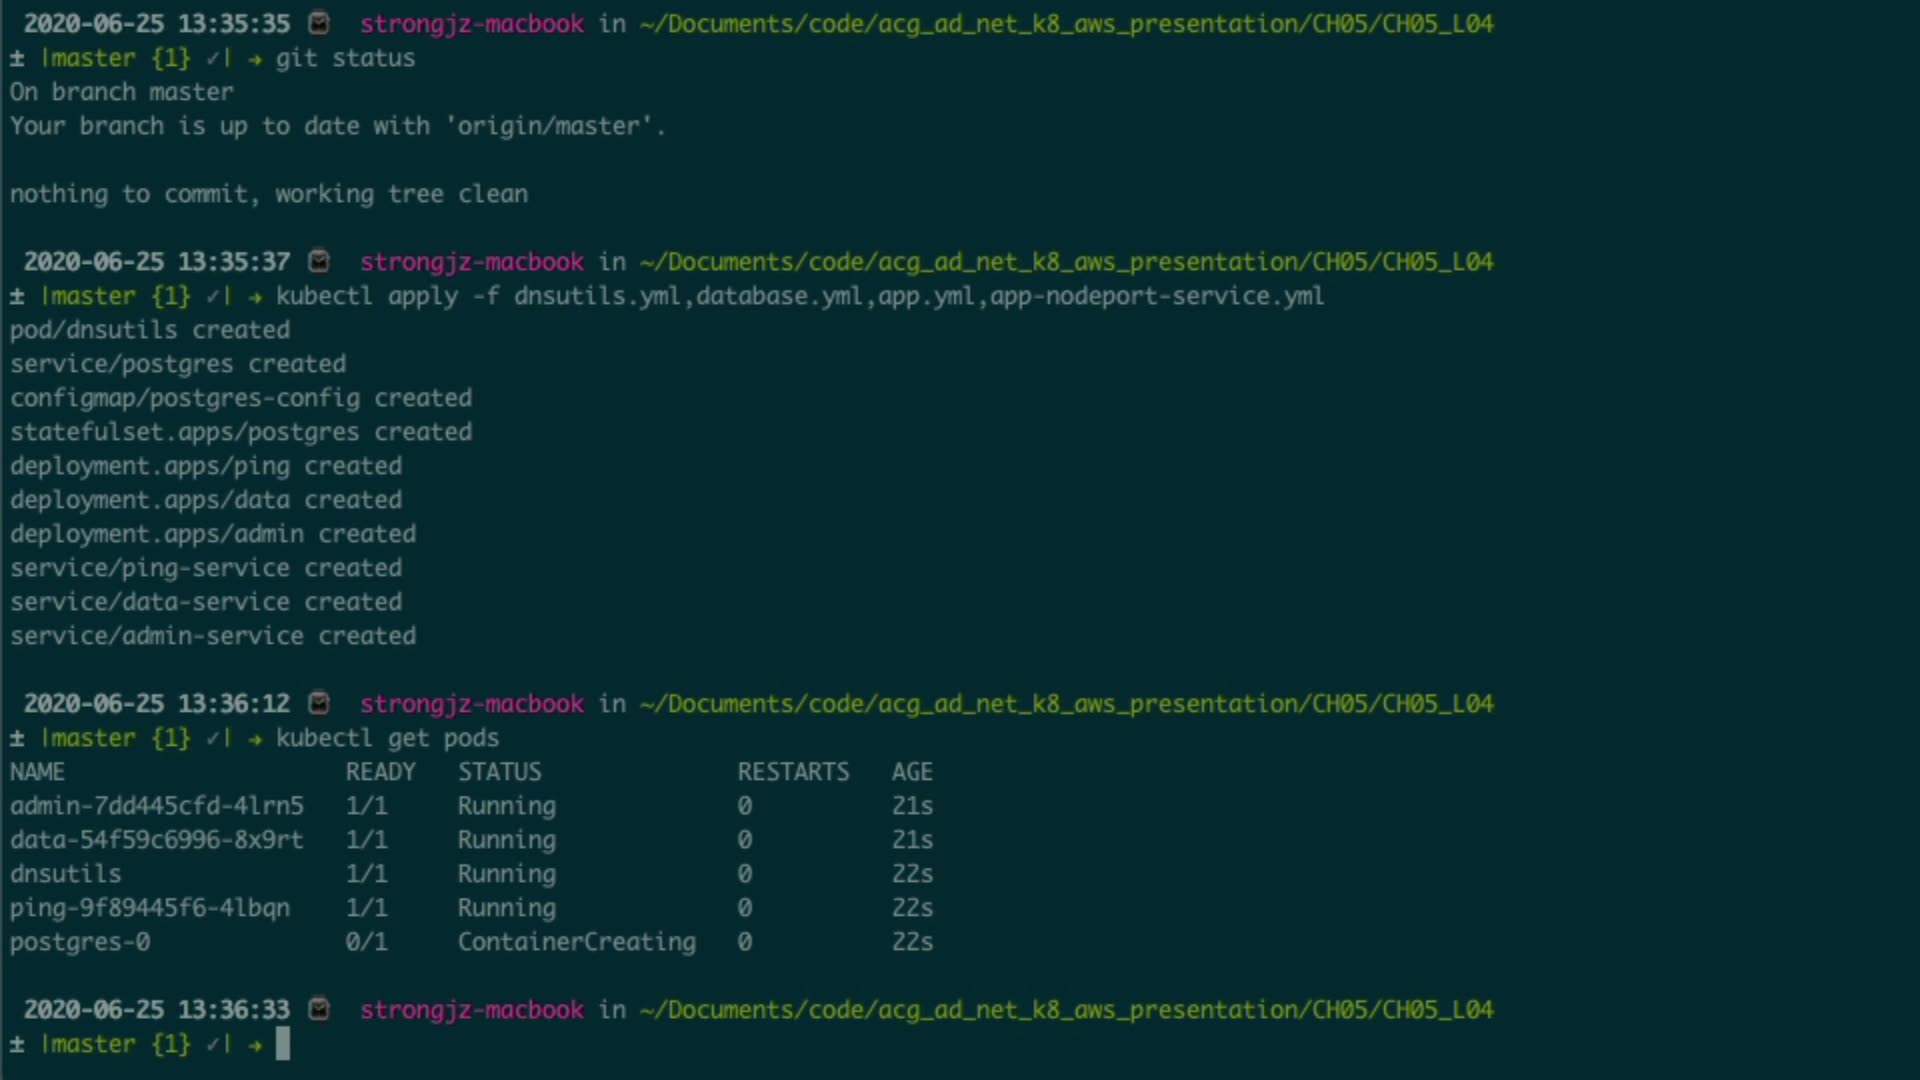Click the icon after the 13:36:33 timestamp
The height and width of the screenshot is (1080, 1920).
click(x=319, y=1009)
